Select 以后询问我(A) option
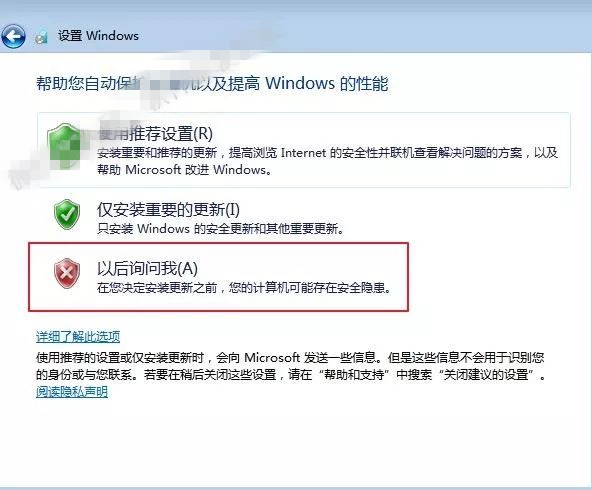592x490 pixels. pyautogui.click(x=148, y=268)
